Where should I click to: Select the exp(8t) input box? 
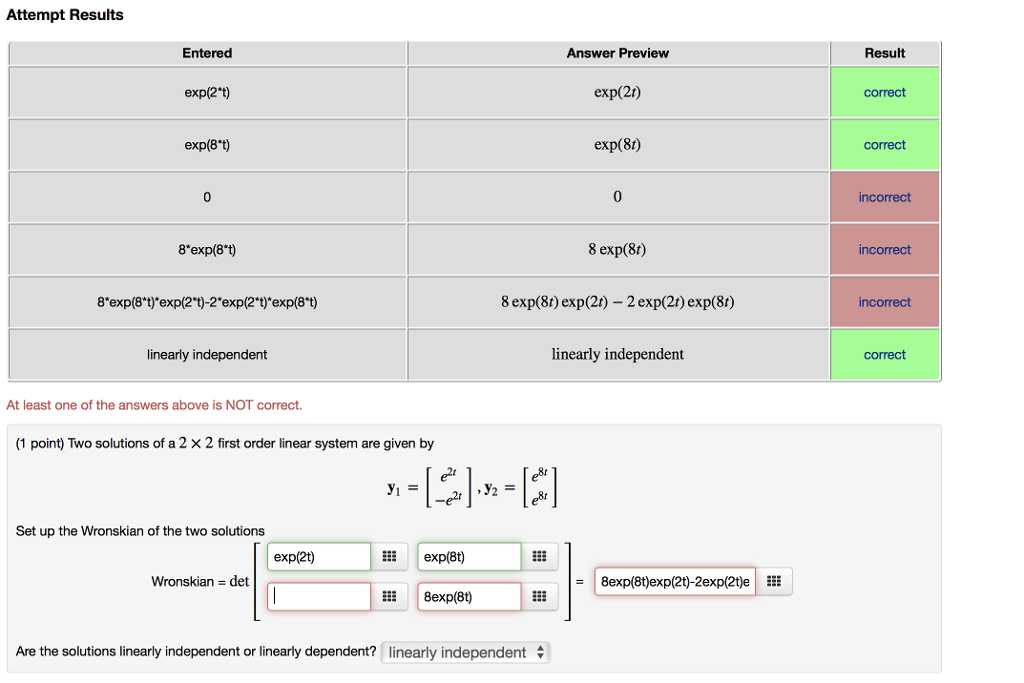pos(468,556)
